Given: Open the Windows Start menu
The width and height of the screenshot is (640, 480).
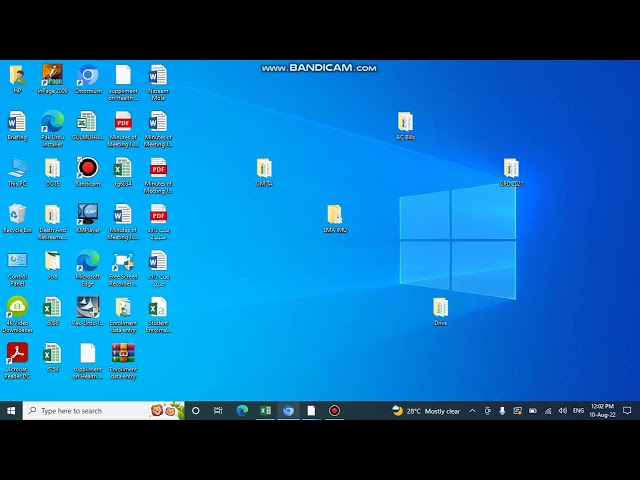Looking at the screenshot, I should (11, 411).
